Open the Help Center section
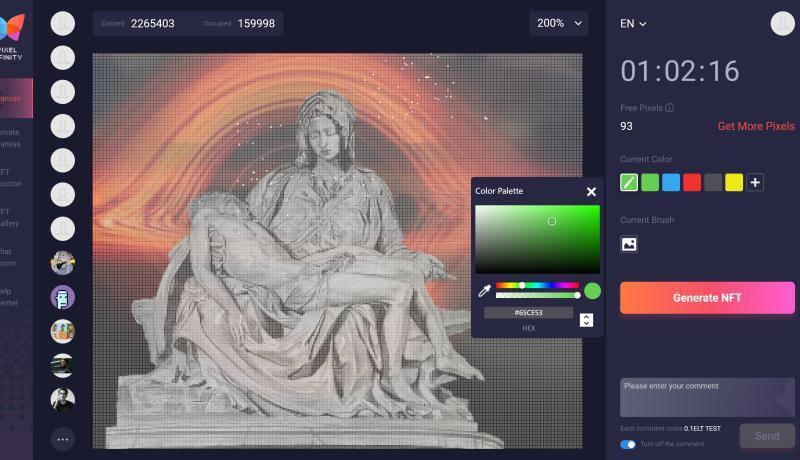 tap(9, 297)
